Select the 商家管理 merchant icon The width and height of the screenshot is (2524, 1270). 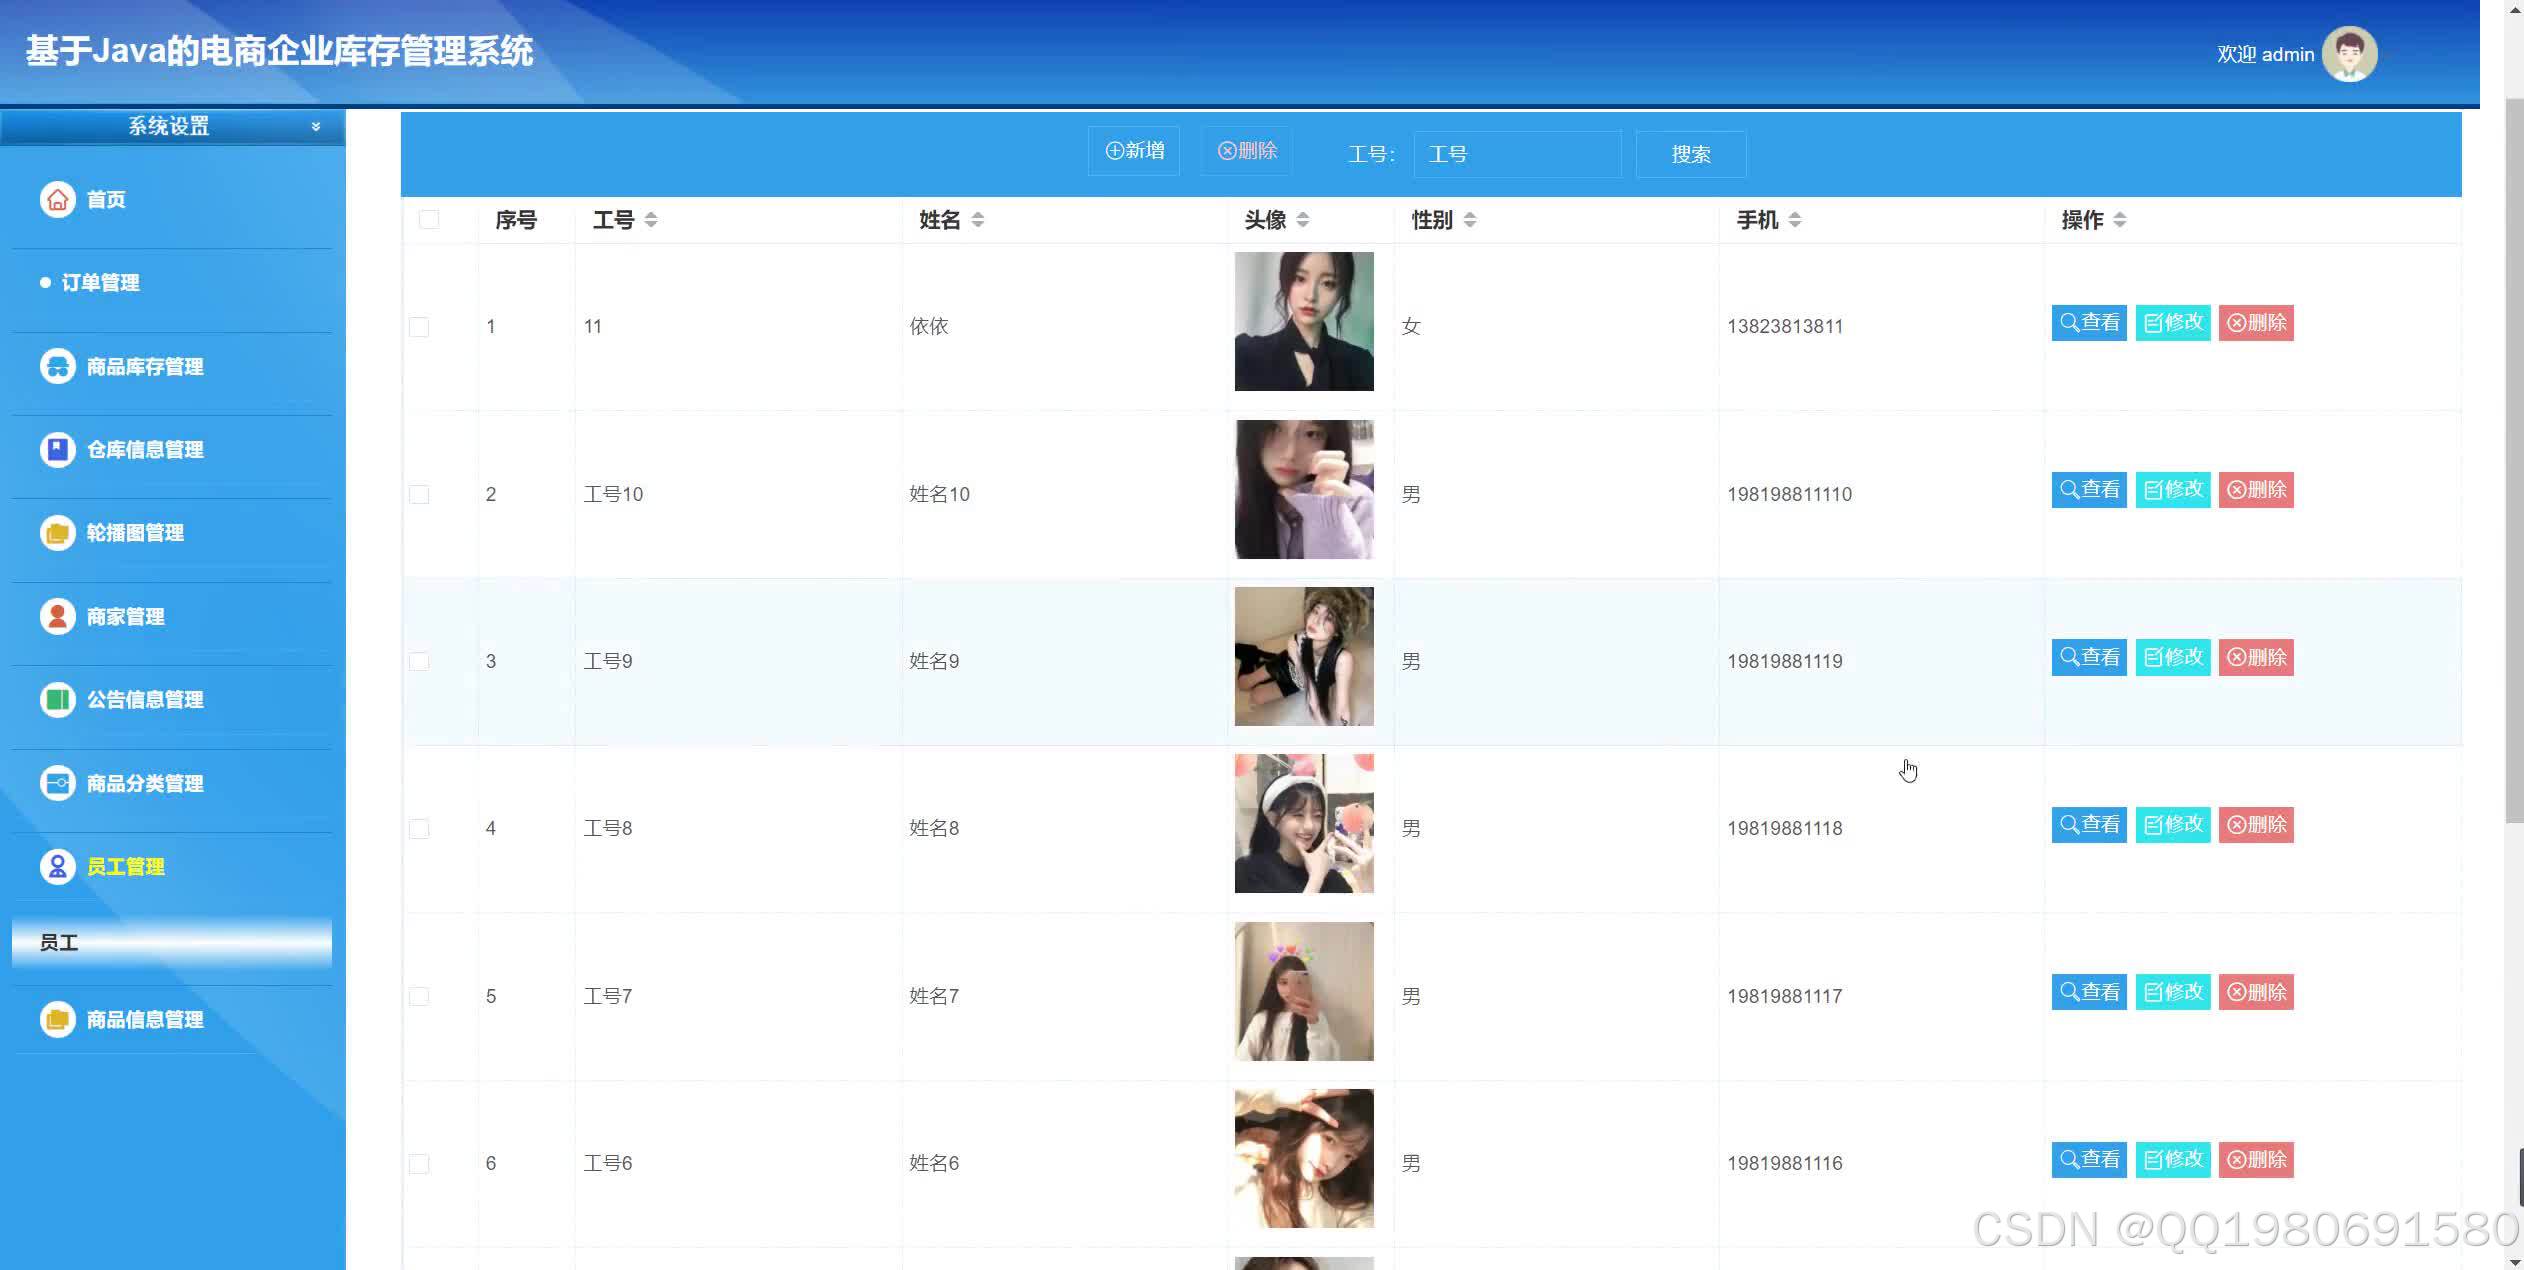click(x=57, y=616)
